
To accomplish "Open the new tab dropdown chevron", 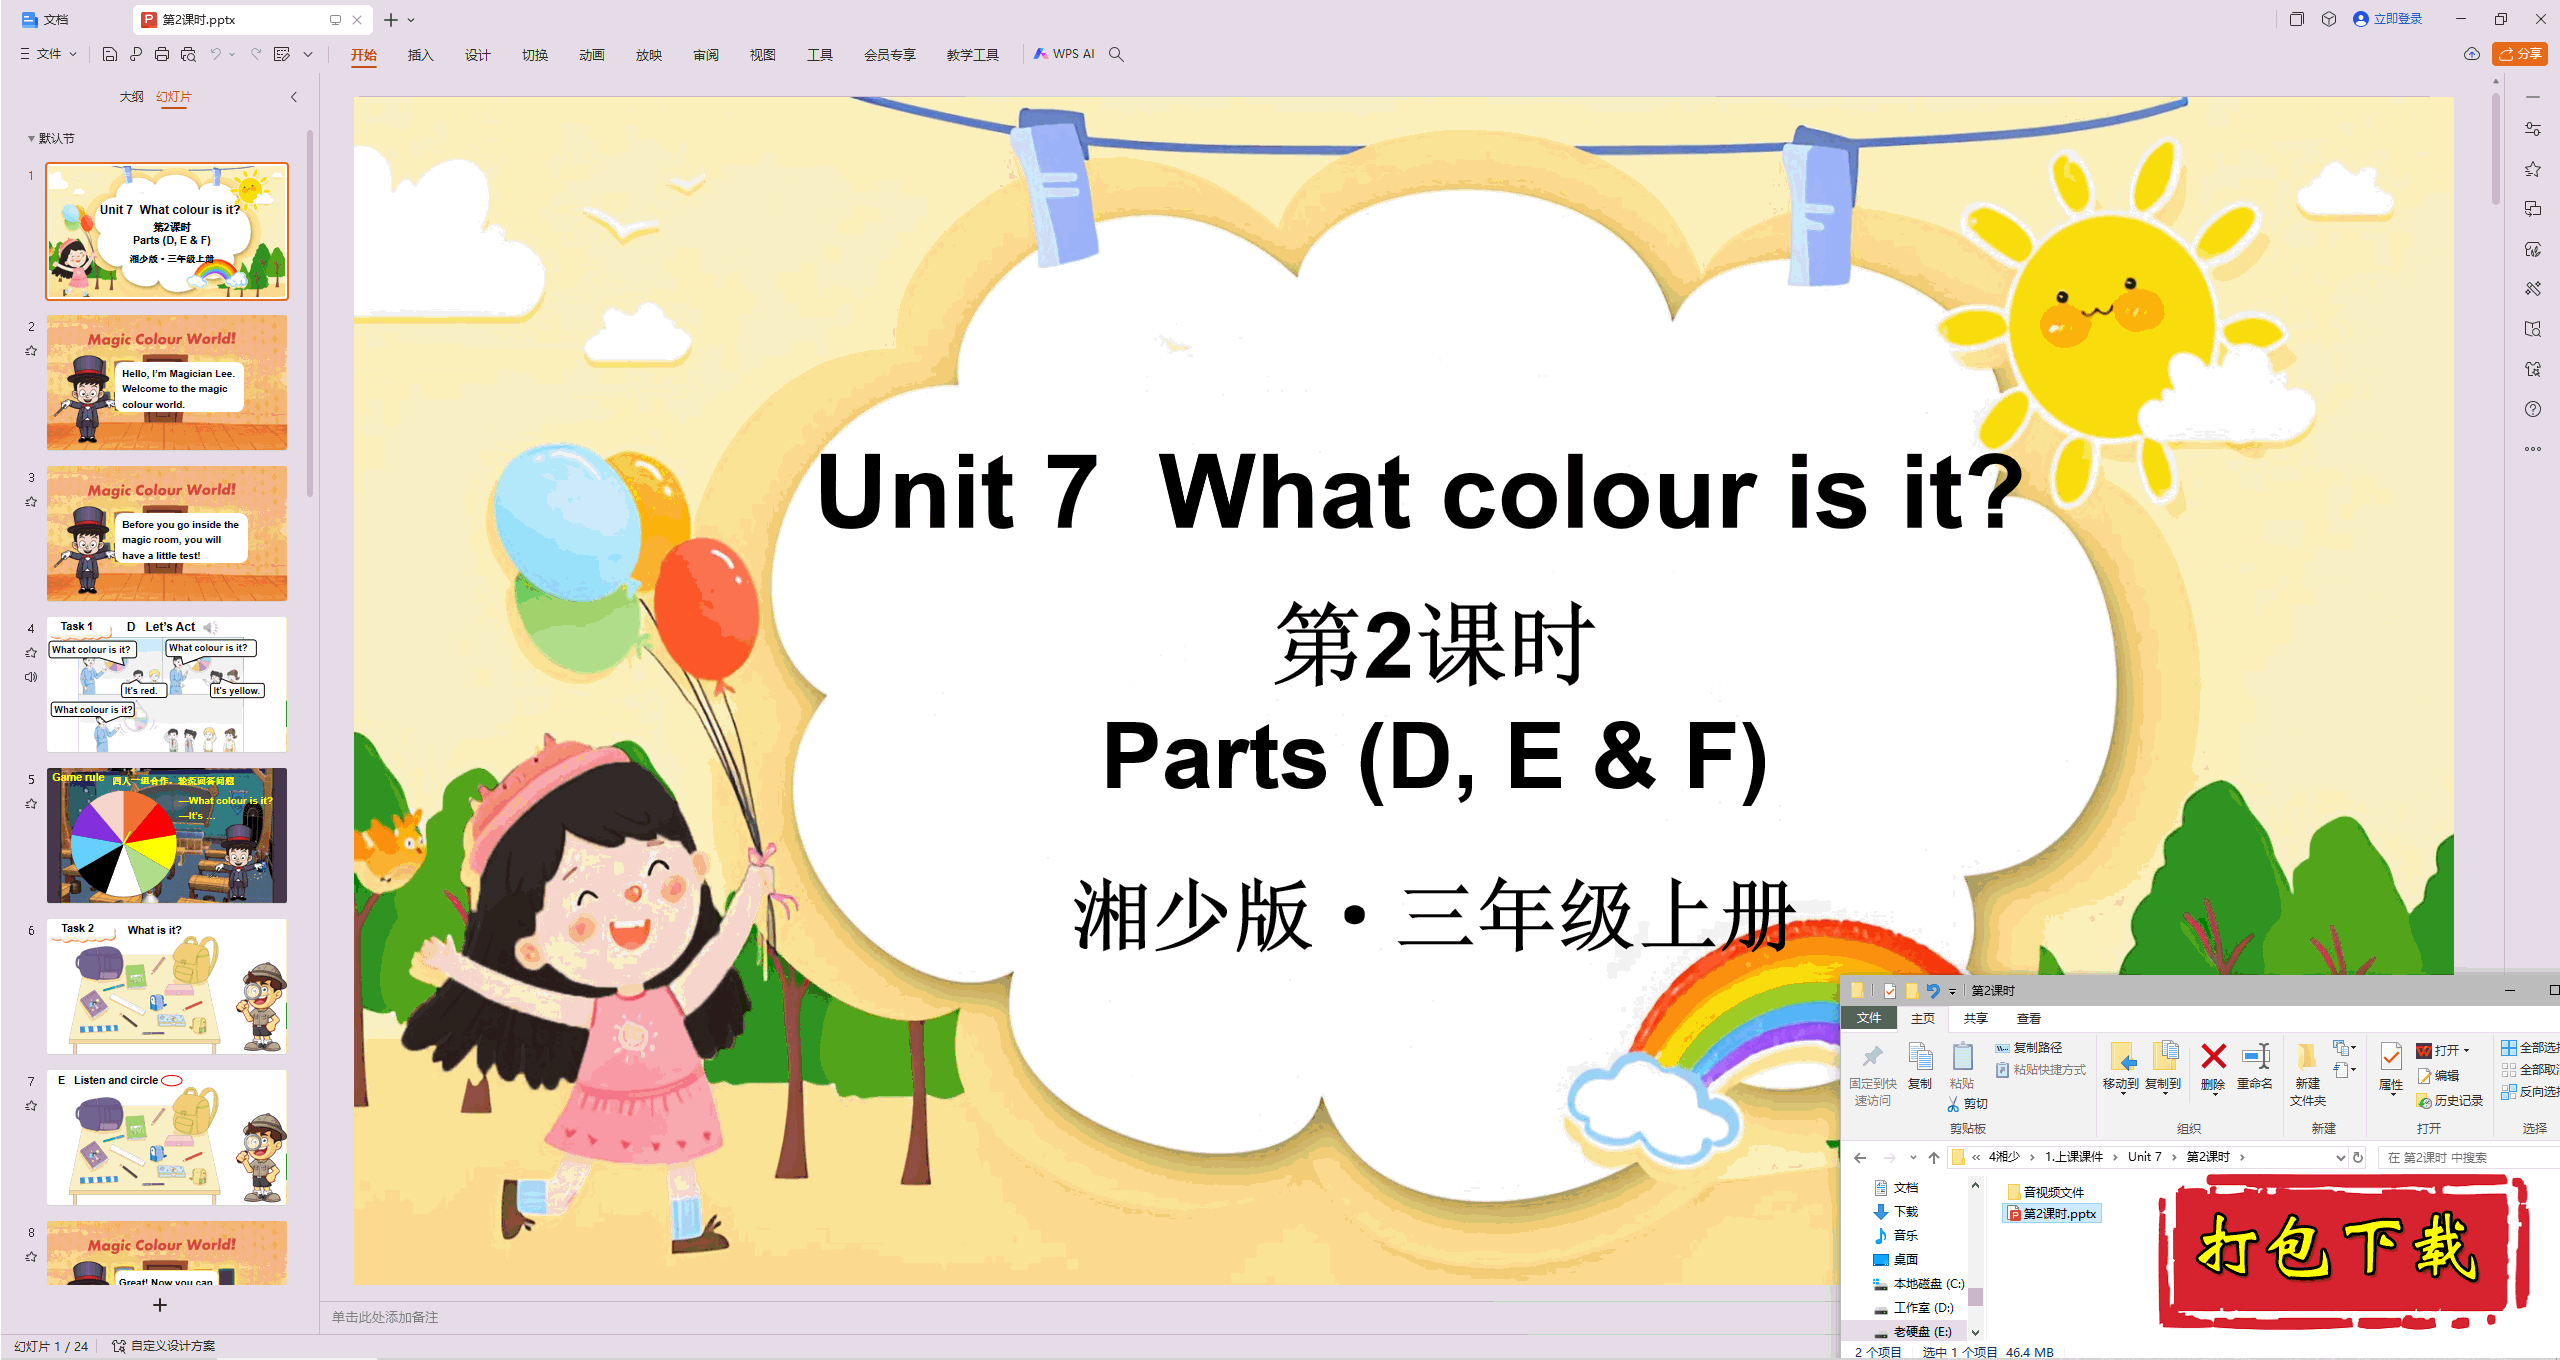I will click(411, 19).
